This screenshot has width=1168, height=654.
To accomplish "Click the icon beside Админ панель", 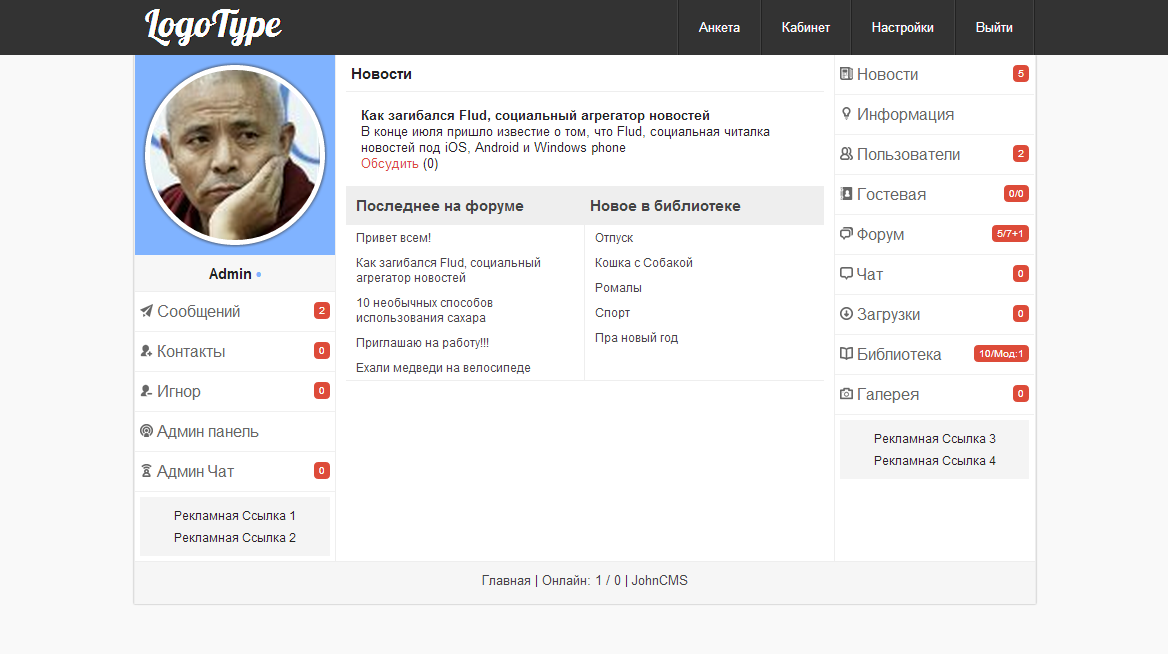I will [x=146, y=431].
